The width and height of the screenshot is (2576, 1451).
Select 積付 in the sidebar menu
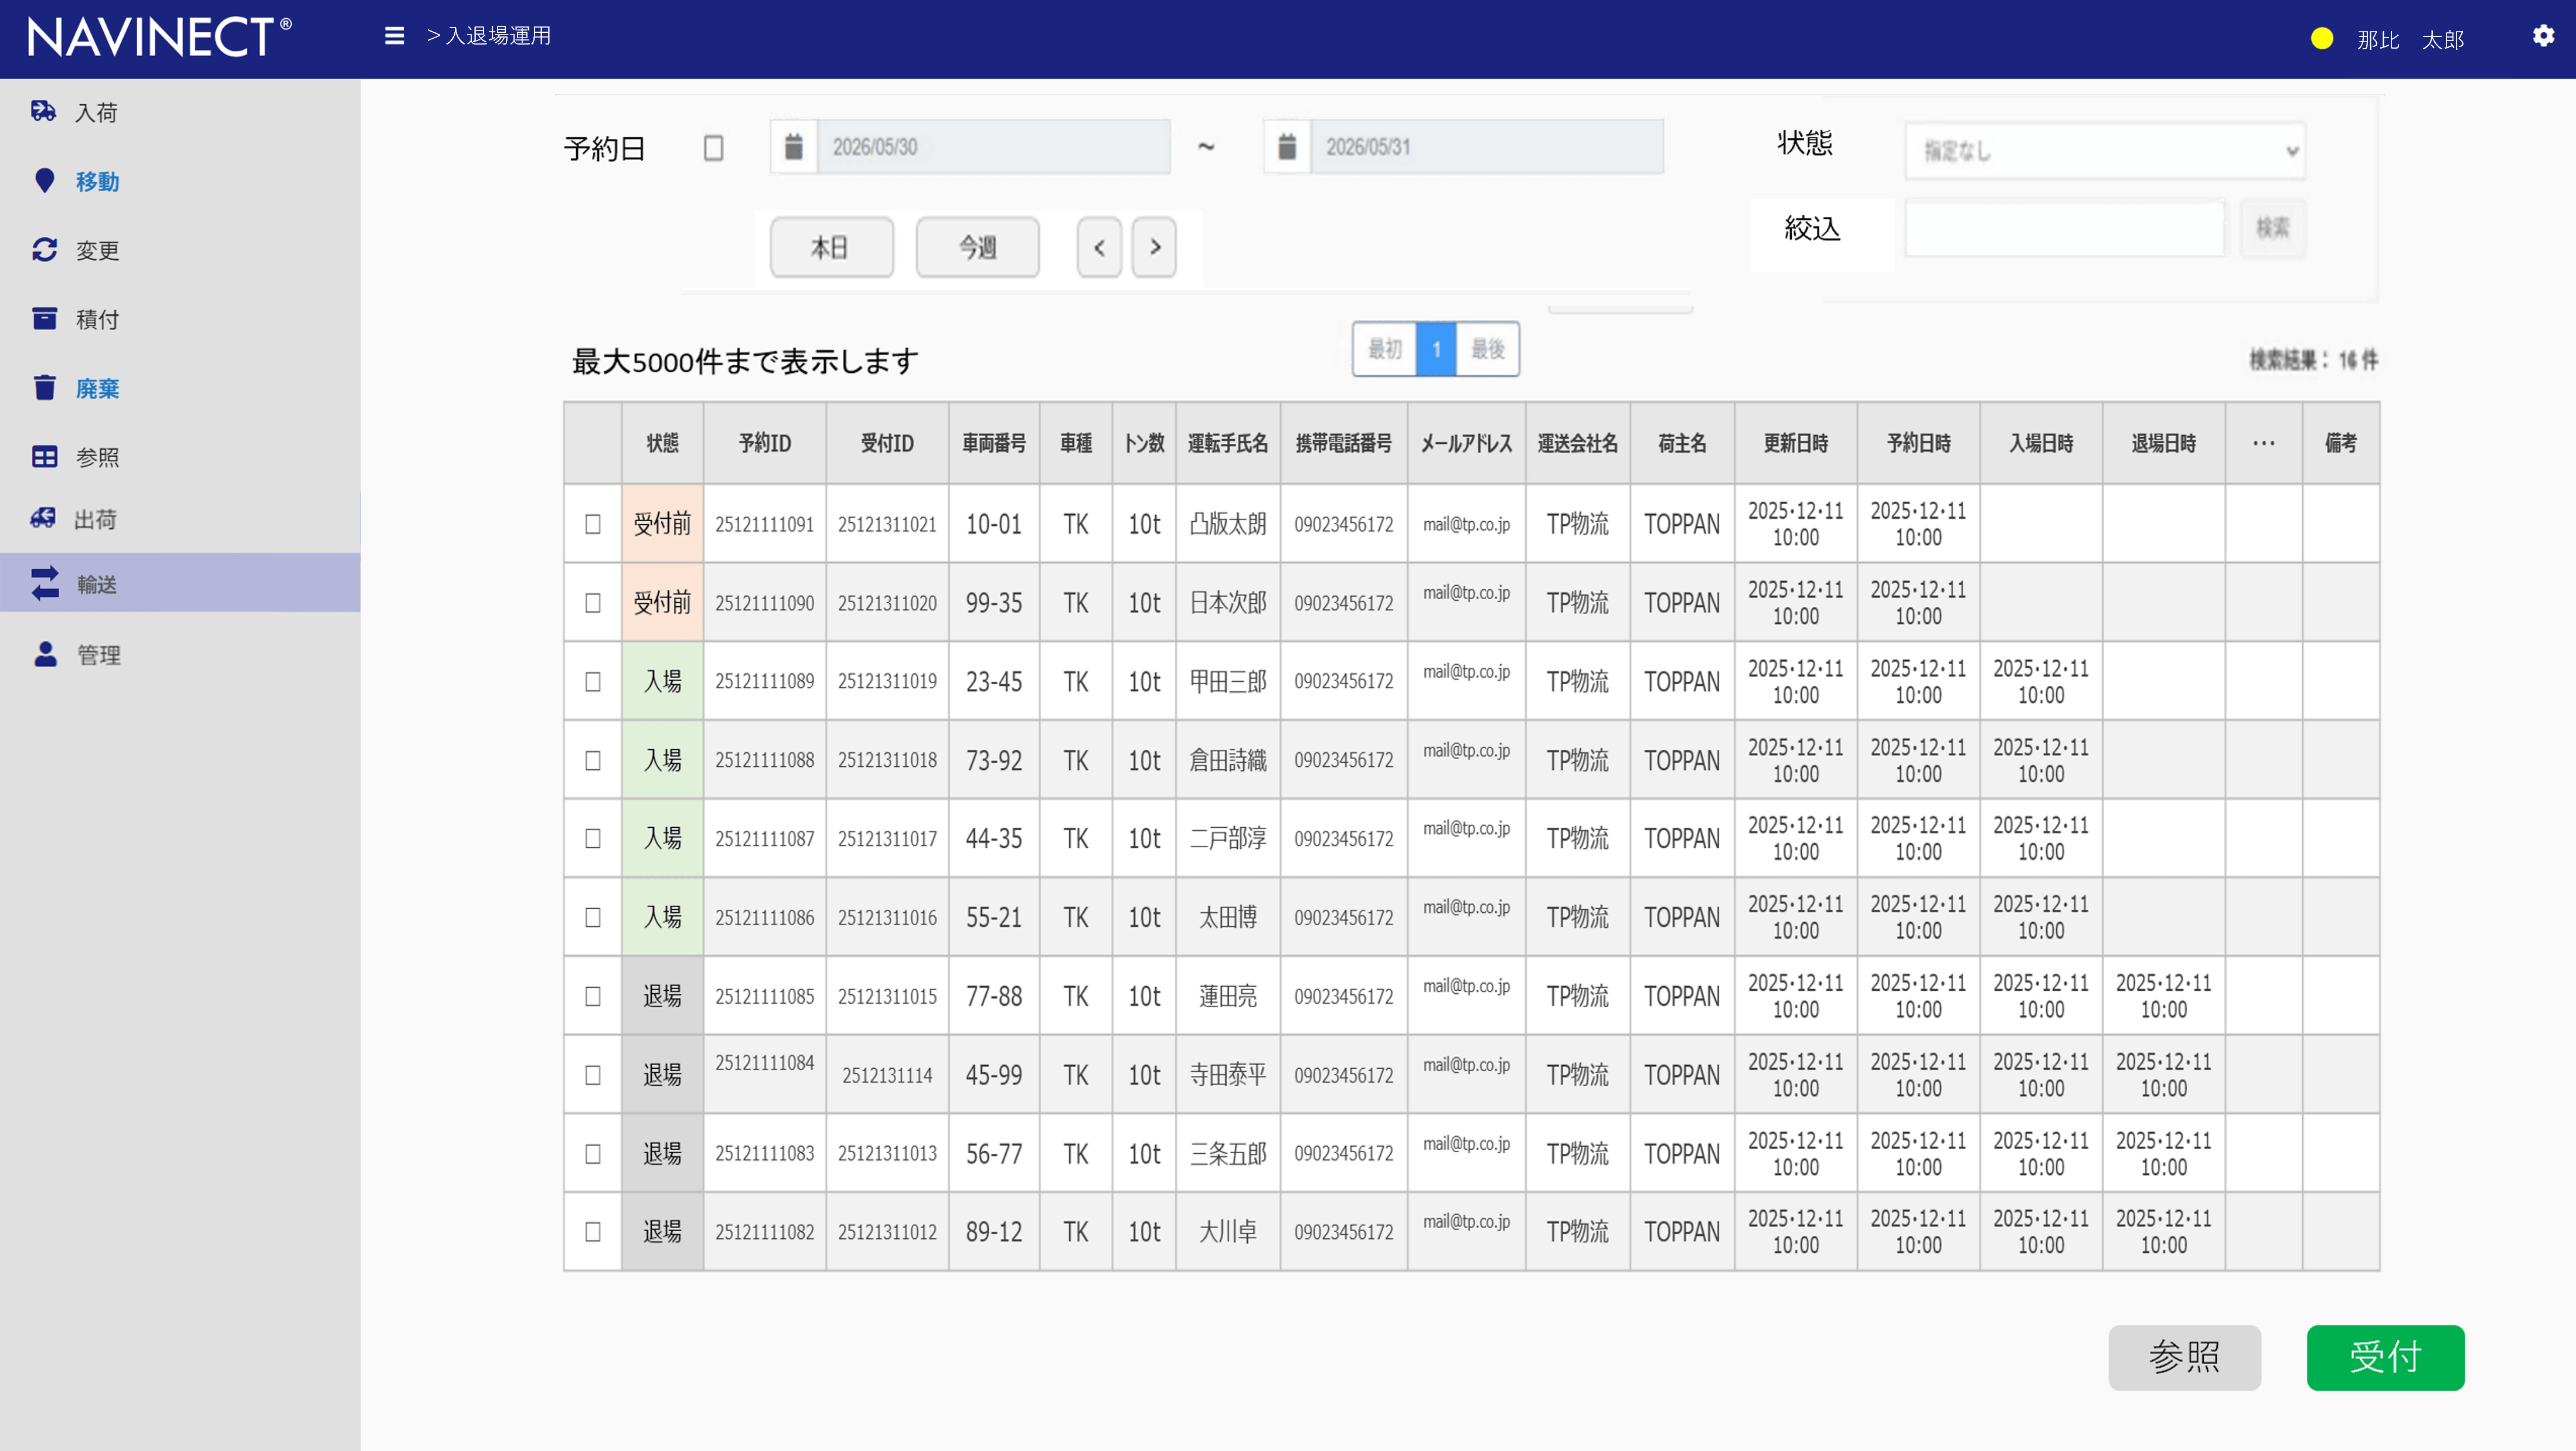[x=98, y=319]
